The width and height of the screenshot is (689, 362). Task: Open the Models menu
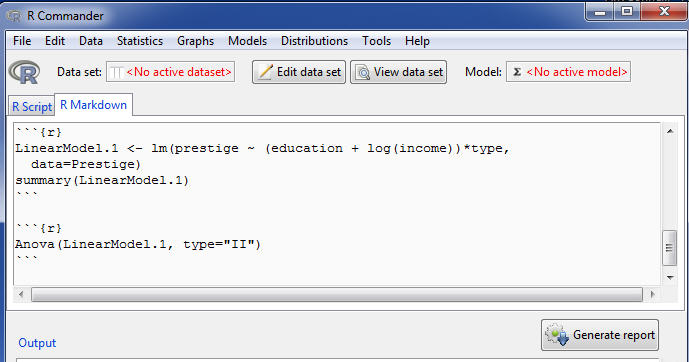(247, 41)
